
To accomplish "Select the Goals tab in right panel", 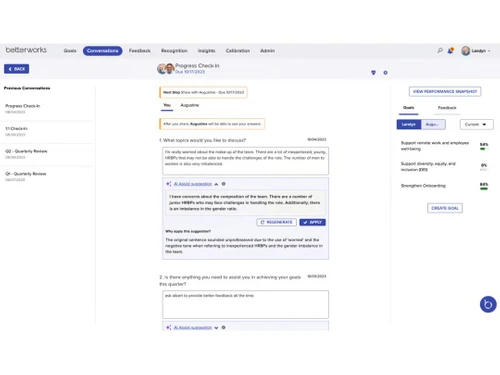I will tap(409, 108).
